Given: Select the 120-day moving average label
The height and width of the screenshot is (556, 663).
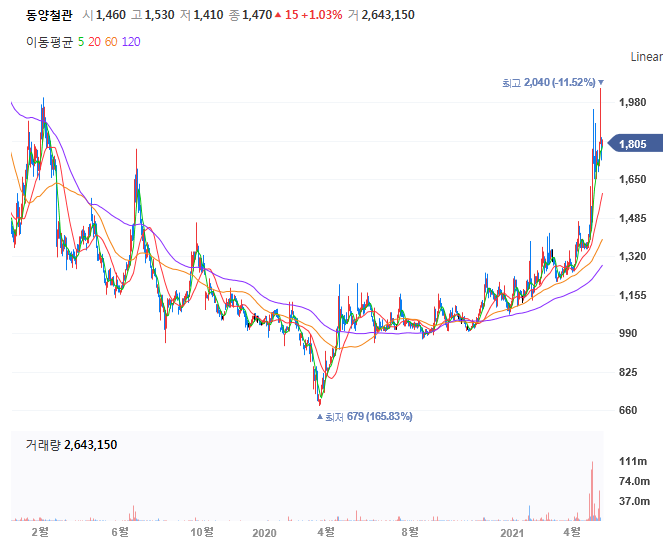Looking at the screenshot, I should pyautogui.click(x=131, y=42).
